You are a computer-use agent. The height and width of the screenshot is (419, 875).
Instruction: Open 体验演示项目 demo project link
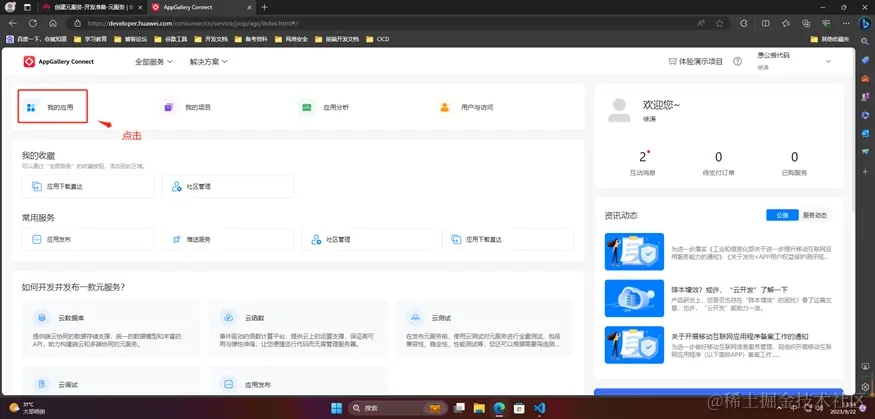point(695,61)
